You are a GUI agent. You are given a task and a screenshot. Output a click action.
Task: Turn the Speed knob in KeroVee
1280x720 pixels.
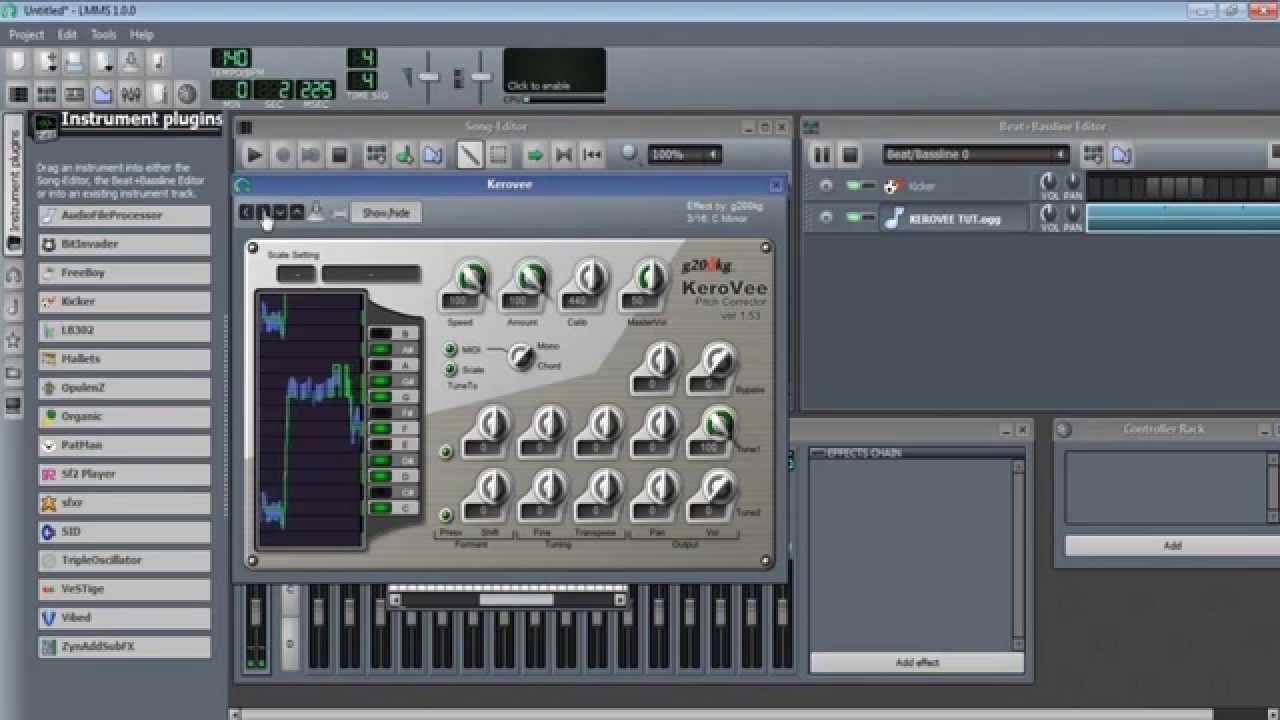pos(471,279)
